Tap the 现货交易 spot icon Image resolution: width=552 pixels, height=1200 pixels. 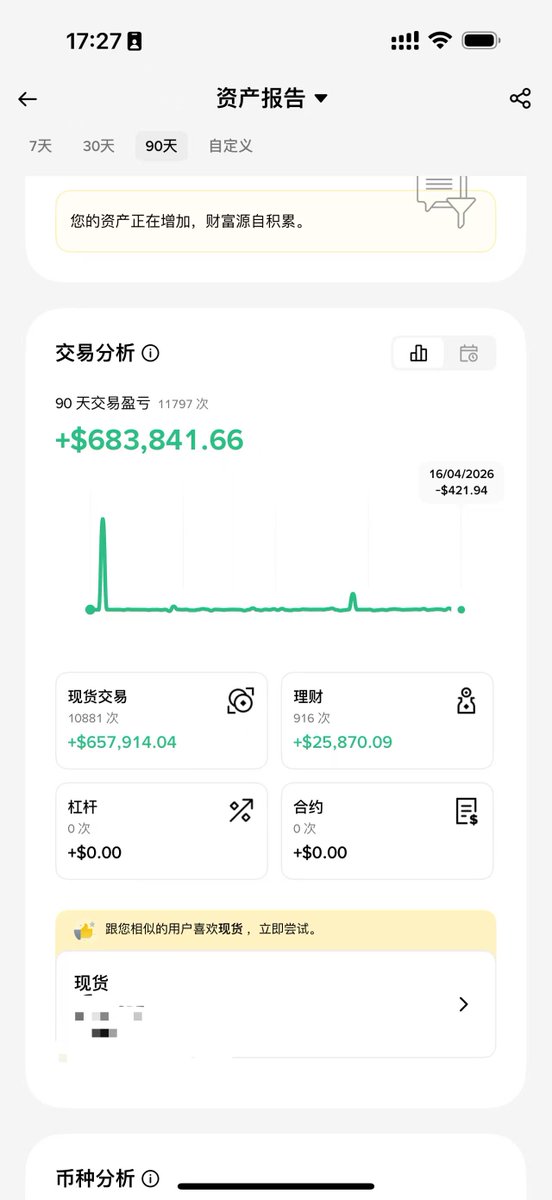pyautogui.click(x=240, y=701)
